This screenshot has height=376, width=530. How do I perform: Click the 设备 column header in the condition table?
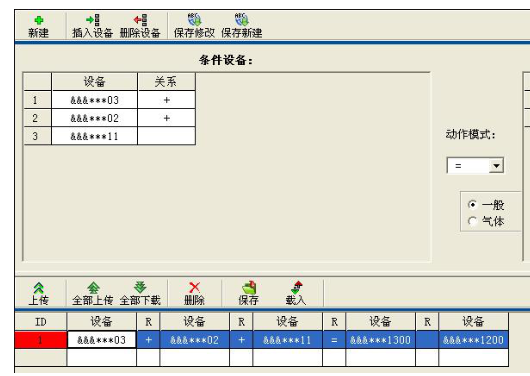pyautogui.click(x=95, y=81)
